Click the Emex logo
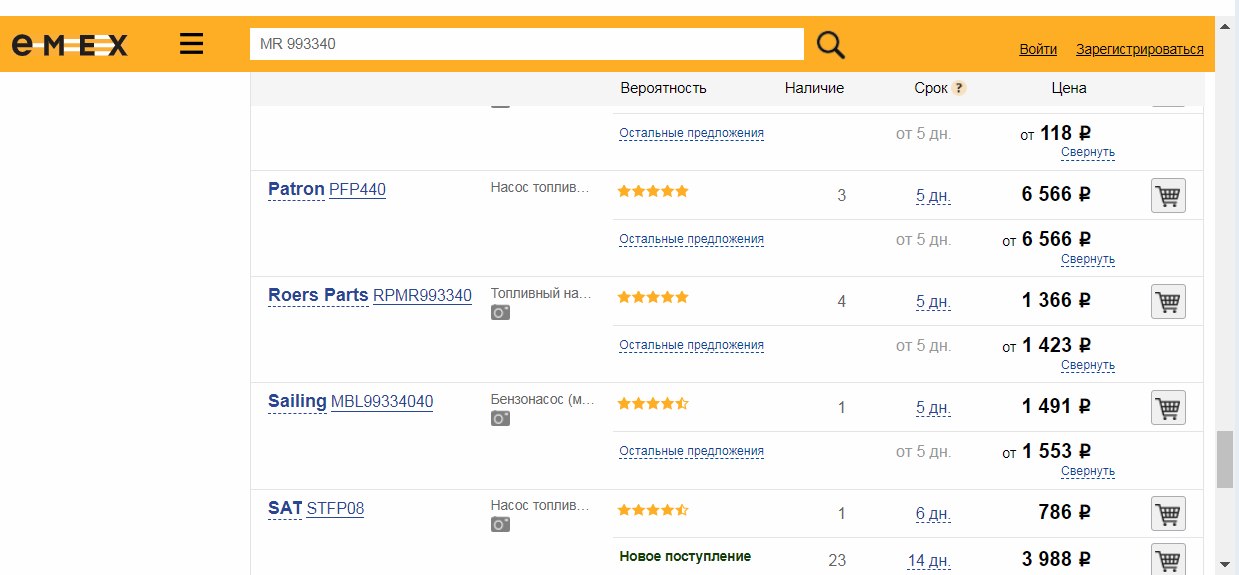The image size is (1239, 575). 70,45
